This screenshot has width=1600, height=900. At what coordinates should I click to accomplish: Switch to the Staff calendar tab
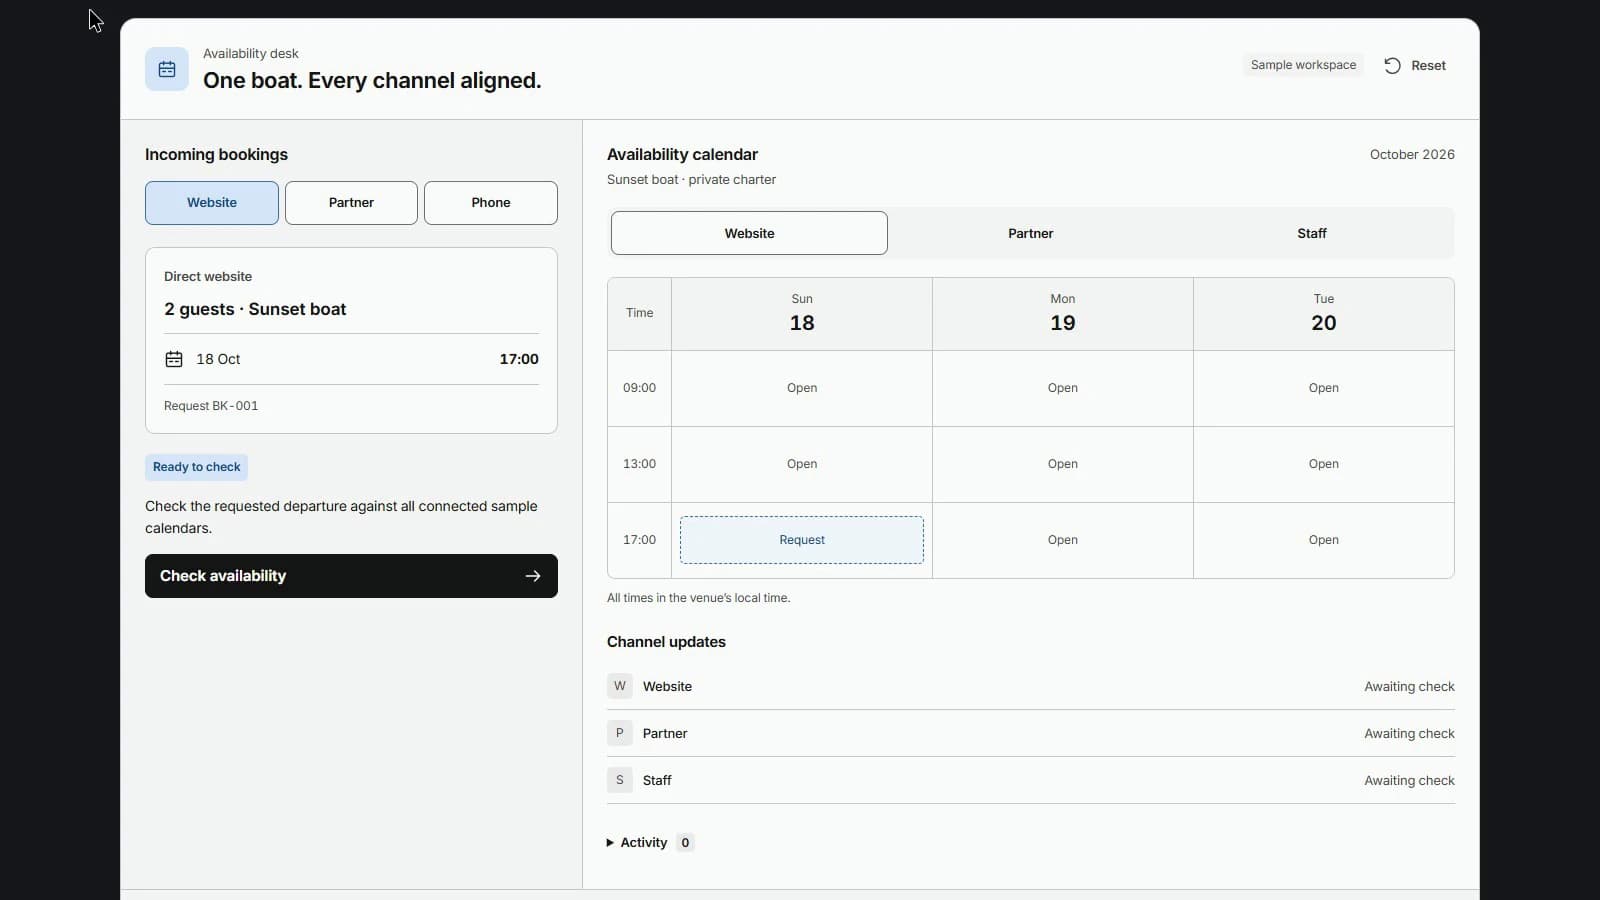point(1312,233)
